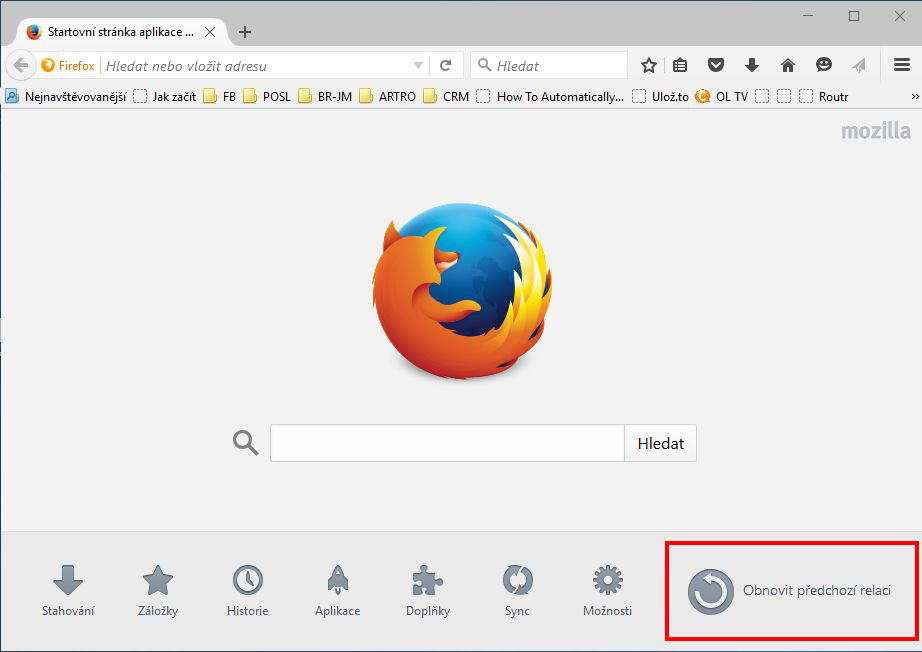Click inside the search input field
This screenshot has width=922, height=652.
click(446, 443)
